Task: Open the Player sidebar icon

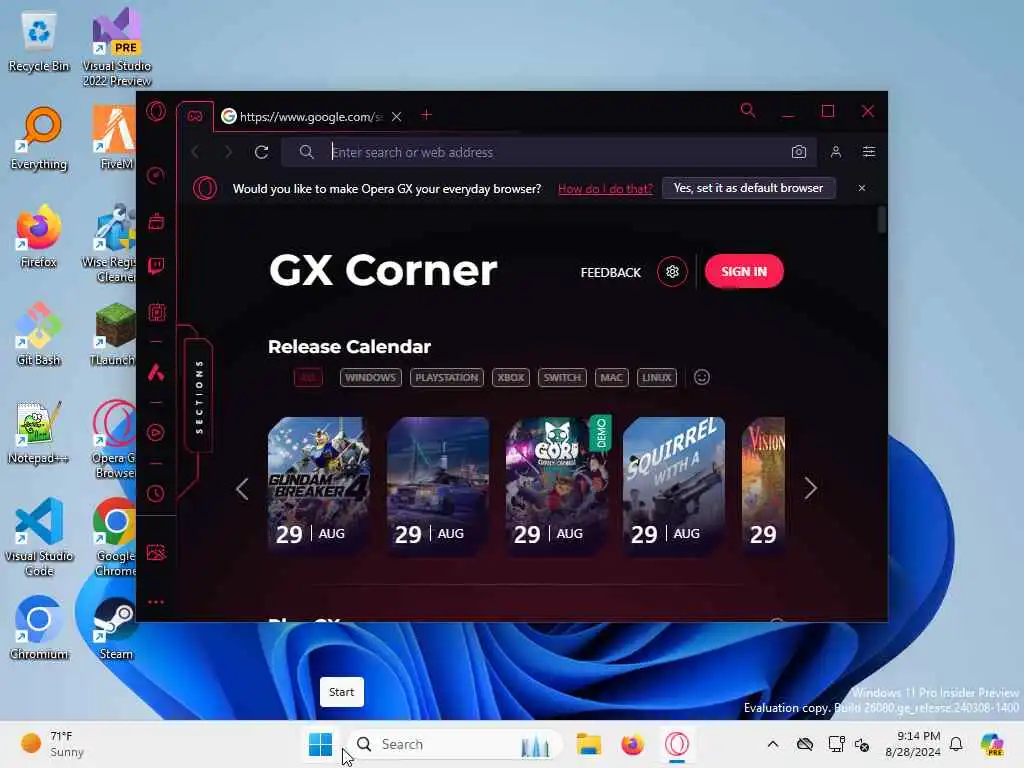Action: coord(156,432)
